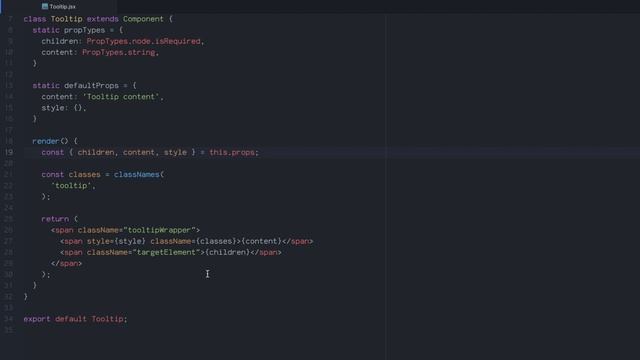Click 'style: {},' in defaultProps

(64, 108)
